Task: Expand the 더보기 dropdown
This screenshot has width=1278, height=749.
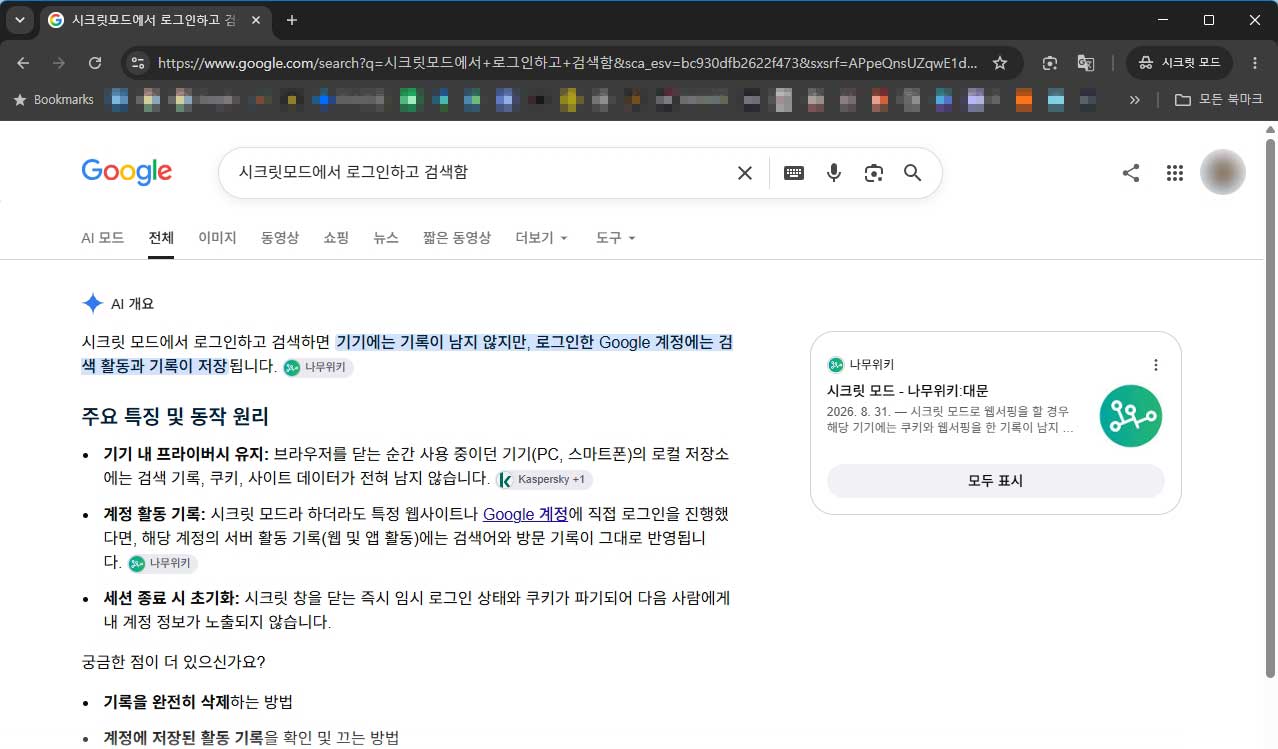Action: [x=541, y=238]
